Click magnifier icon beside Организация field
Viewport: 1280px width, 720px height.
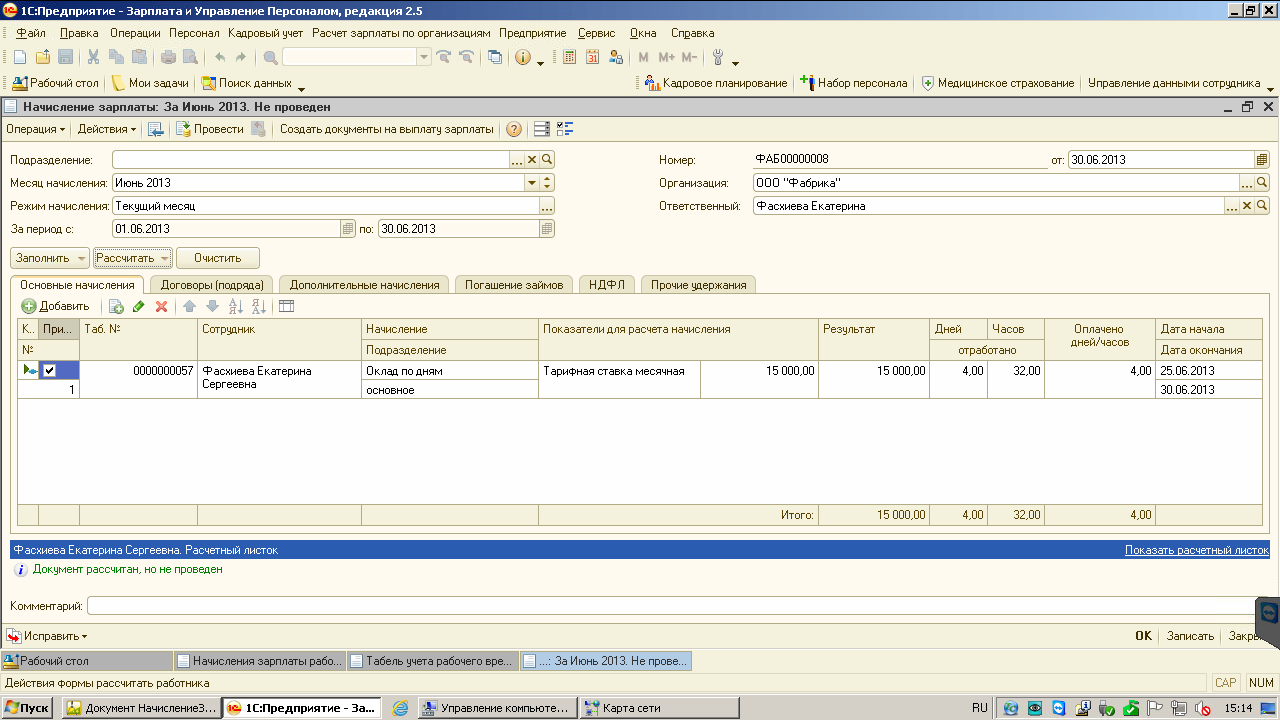(1262, 183)
